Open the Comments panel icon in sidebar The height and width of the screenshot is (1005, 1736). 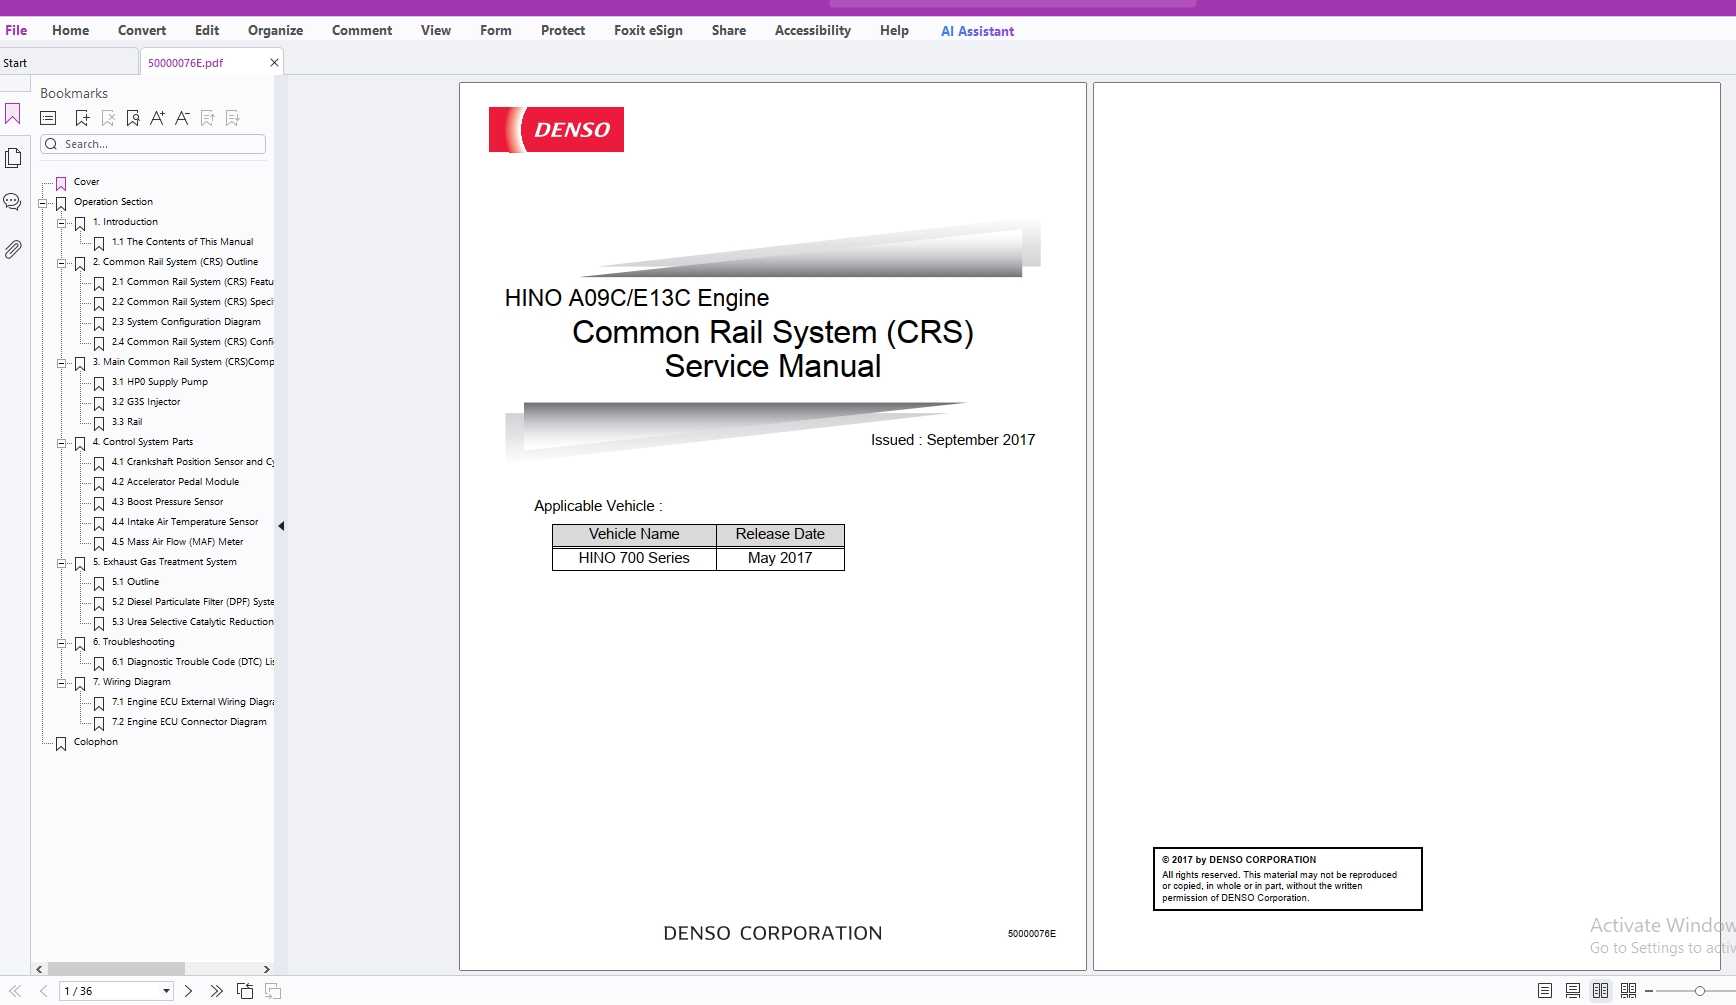13,202
